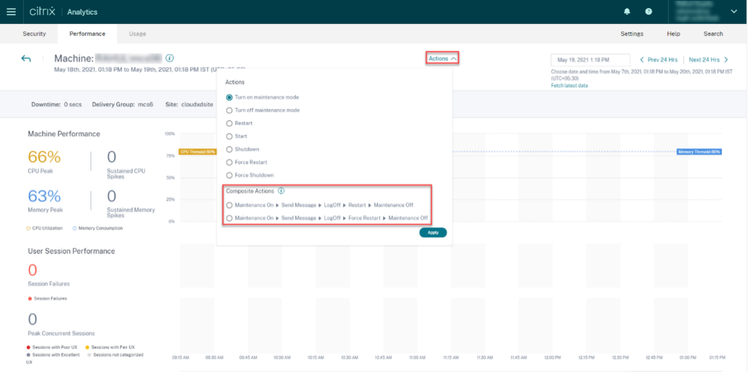Click the Machine Performance heading
This screenshot has height=374, width=750.
point(64,134)
